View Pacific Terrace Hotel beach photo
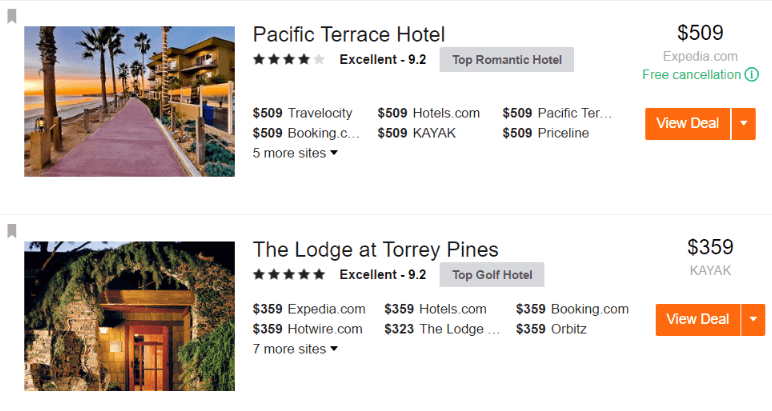Image resolution: width=772 pixels, height=411 pixels. click(129, 101)
